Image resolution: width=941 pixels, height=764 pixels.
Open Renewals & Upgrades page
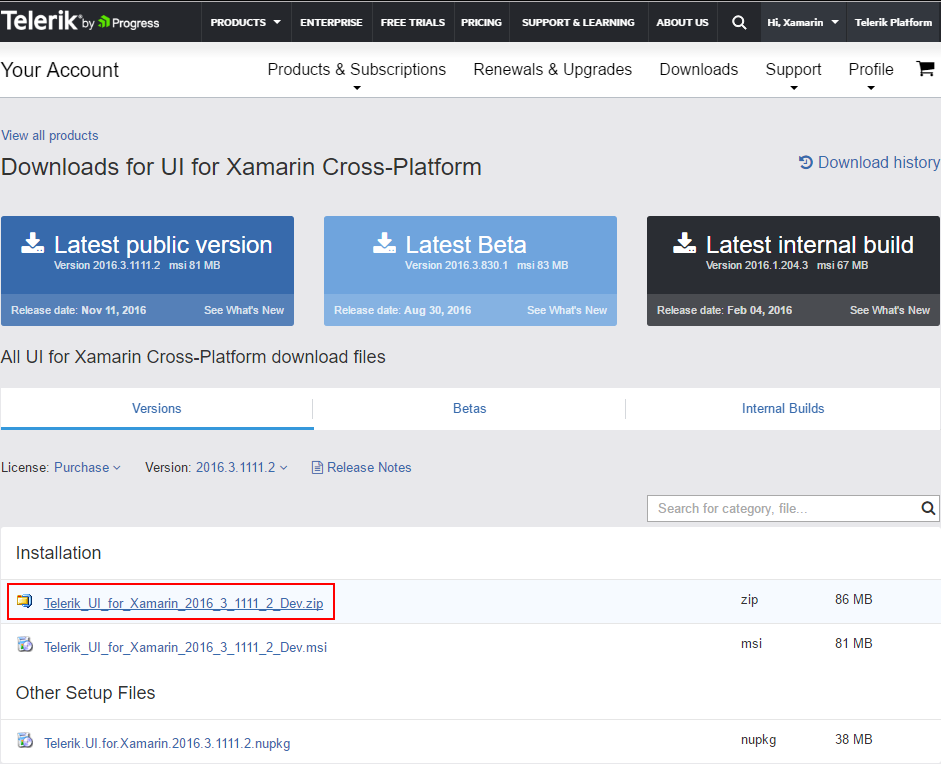[x=553, y=70]
